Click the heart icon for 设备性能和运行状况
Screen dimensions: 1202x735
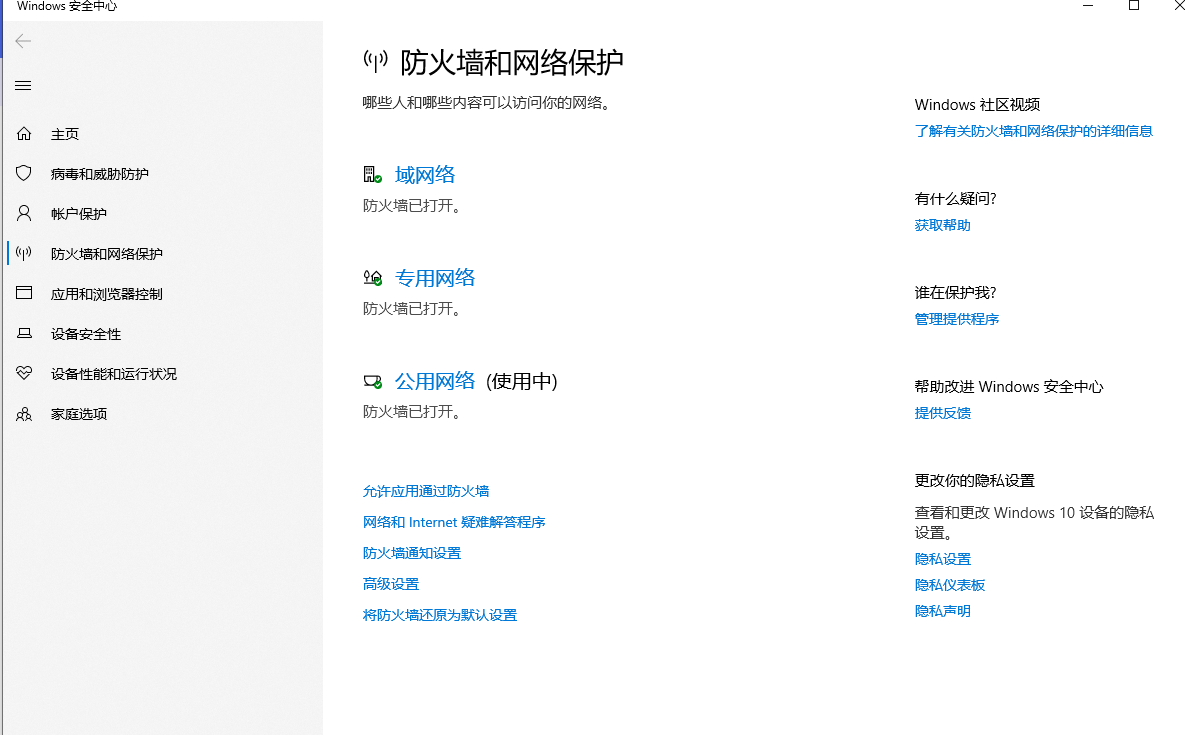pyautogui.click(x=24, y=373)
